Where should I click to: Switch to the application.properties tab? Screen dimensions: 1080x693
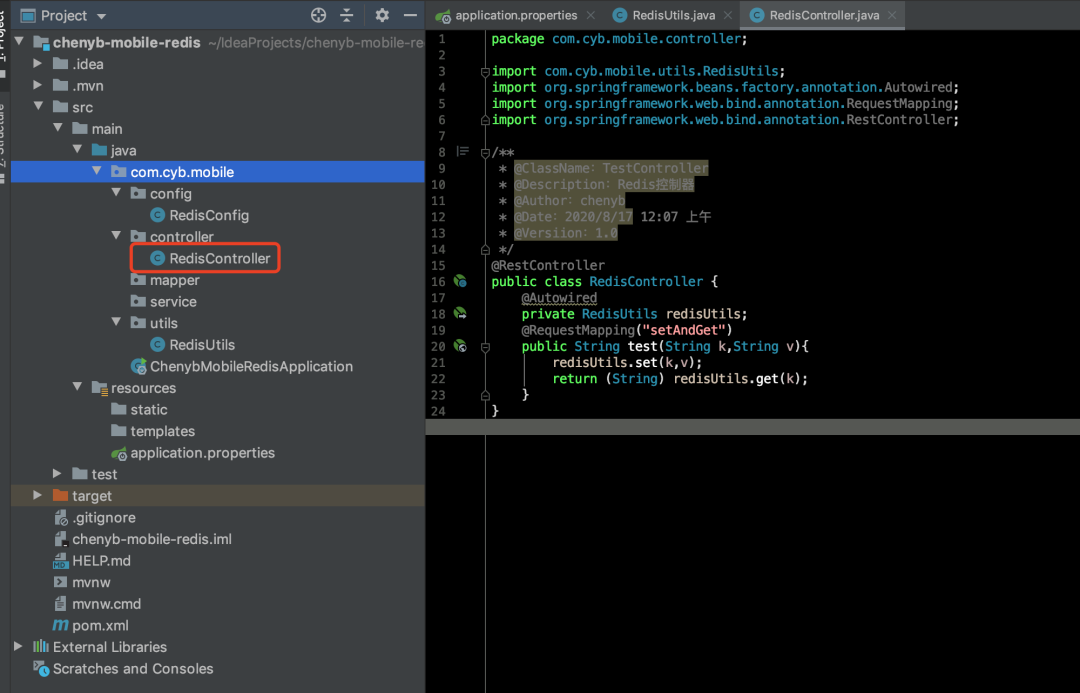click(x=515, y=15)
